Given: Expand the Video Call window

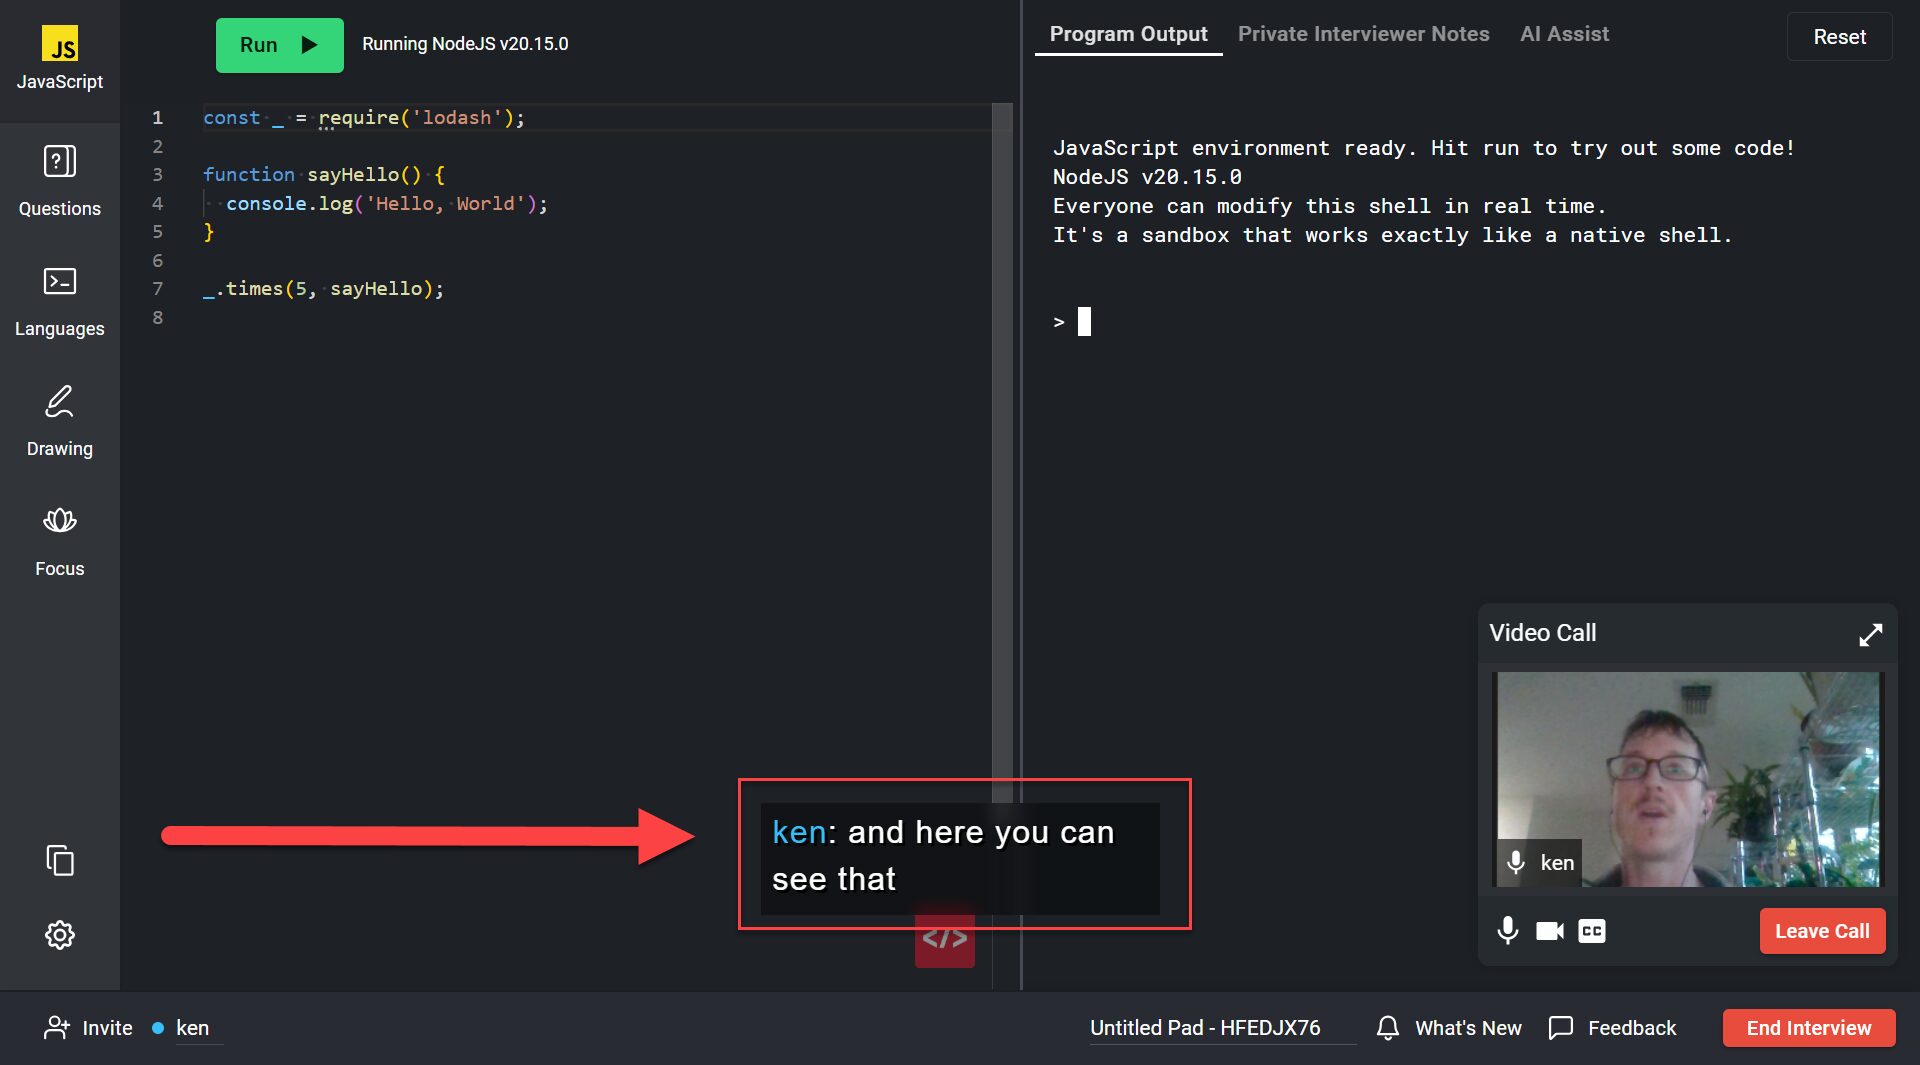Looking at the screenshot, I should click(x=1870, y=634).
